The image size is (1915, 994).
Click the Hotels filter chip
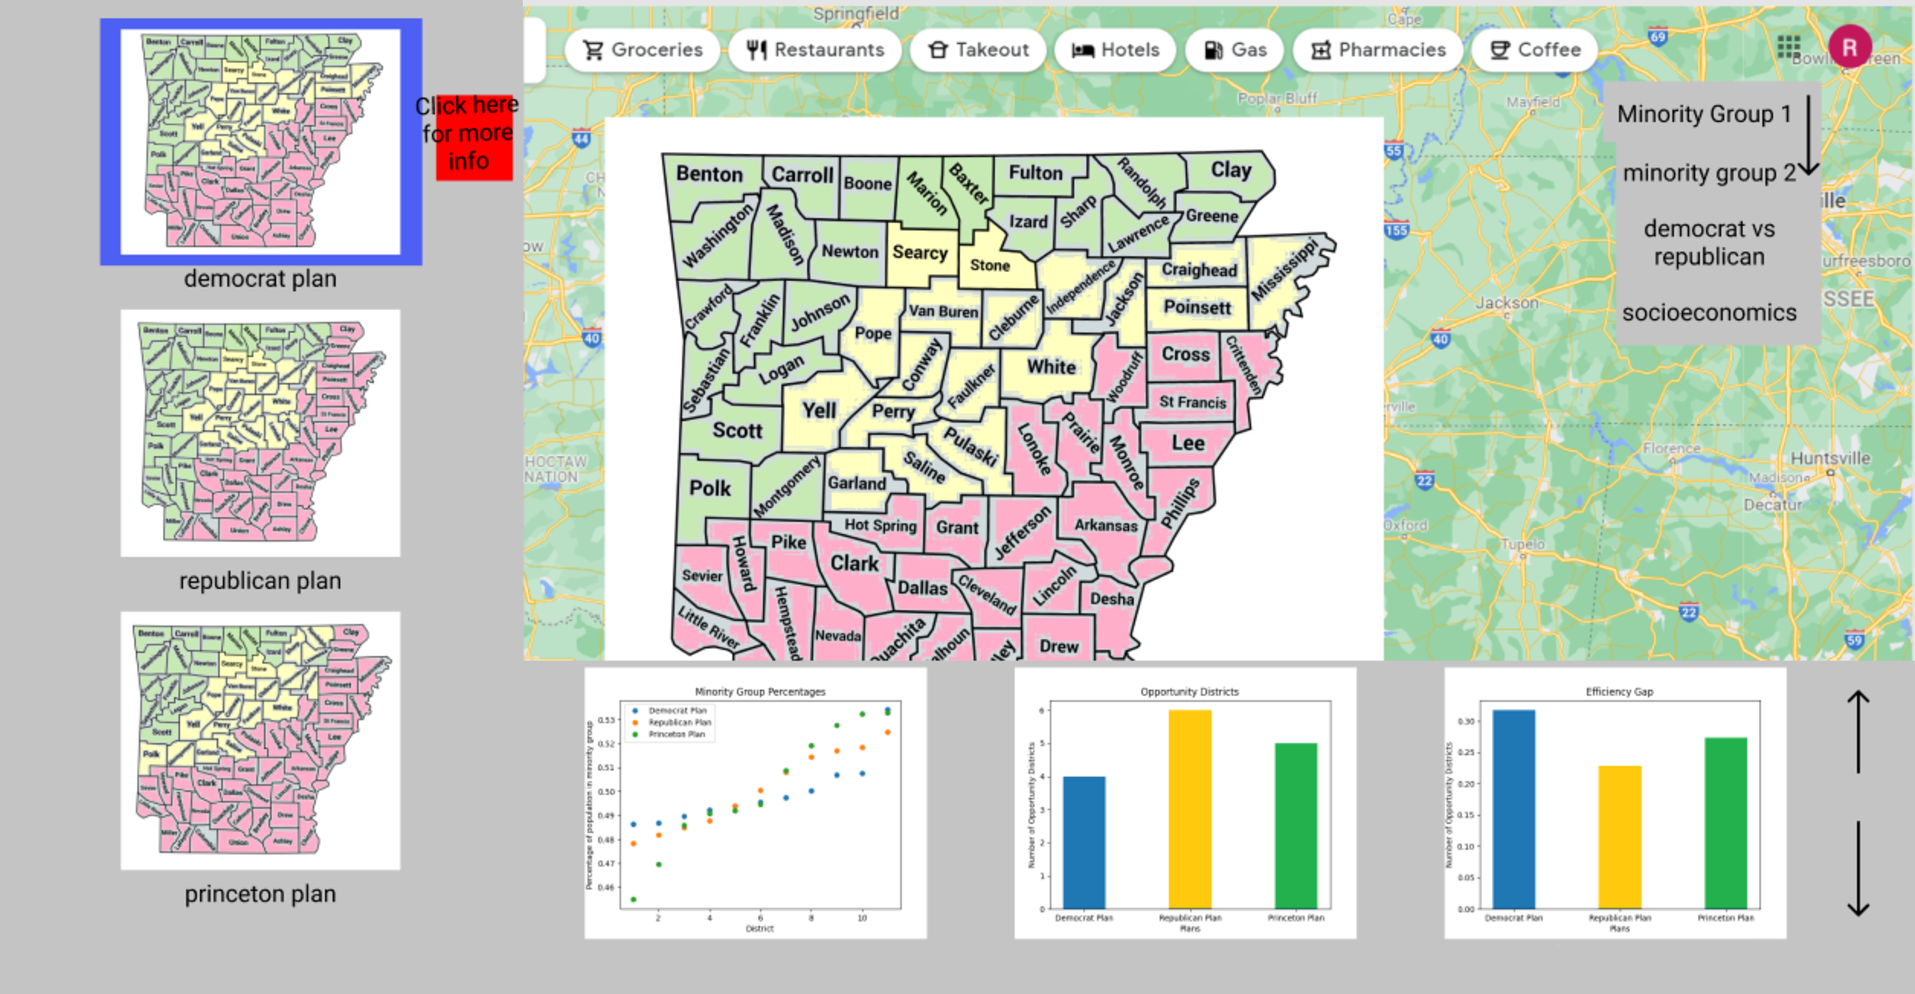coord(1115,50)
